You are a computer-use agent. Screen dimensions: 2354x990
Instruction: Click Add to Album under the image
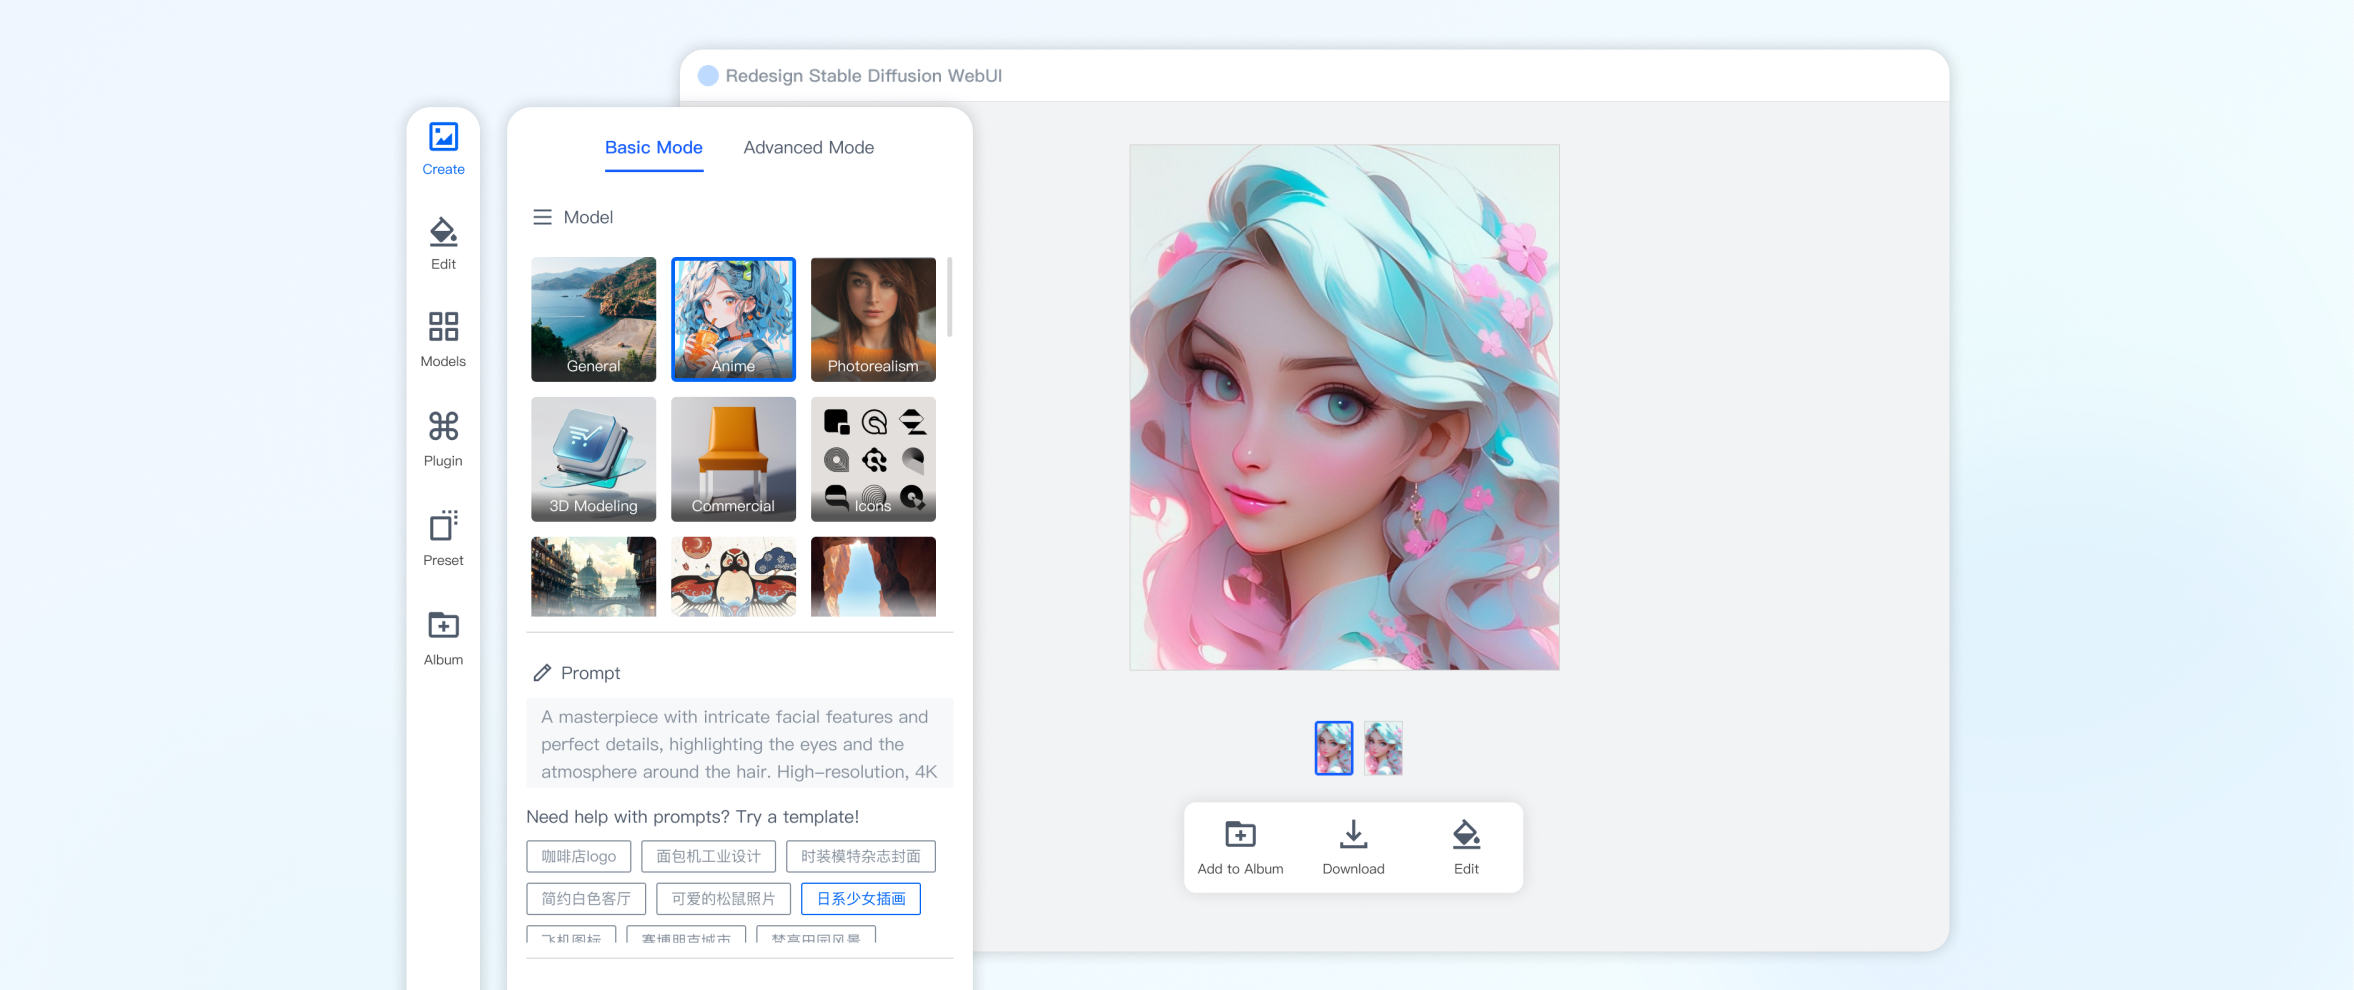click(1240, 848)
